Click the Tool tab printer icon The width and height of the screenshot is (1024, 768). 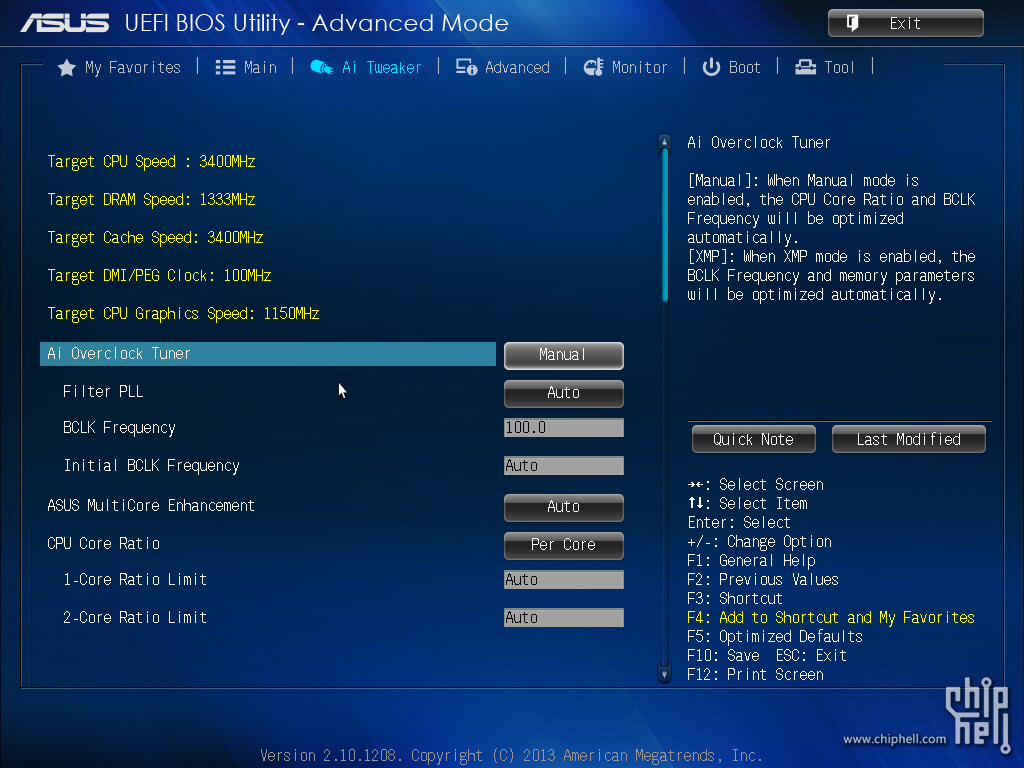point(805,67)
